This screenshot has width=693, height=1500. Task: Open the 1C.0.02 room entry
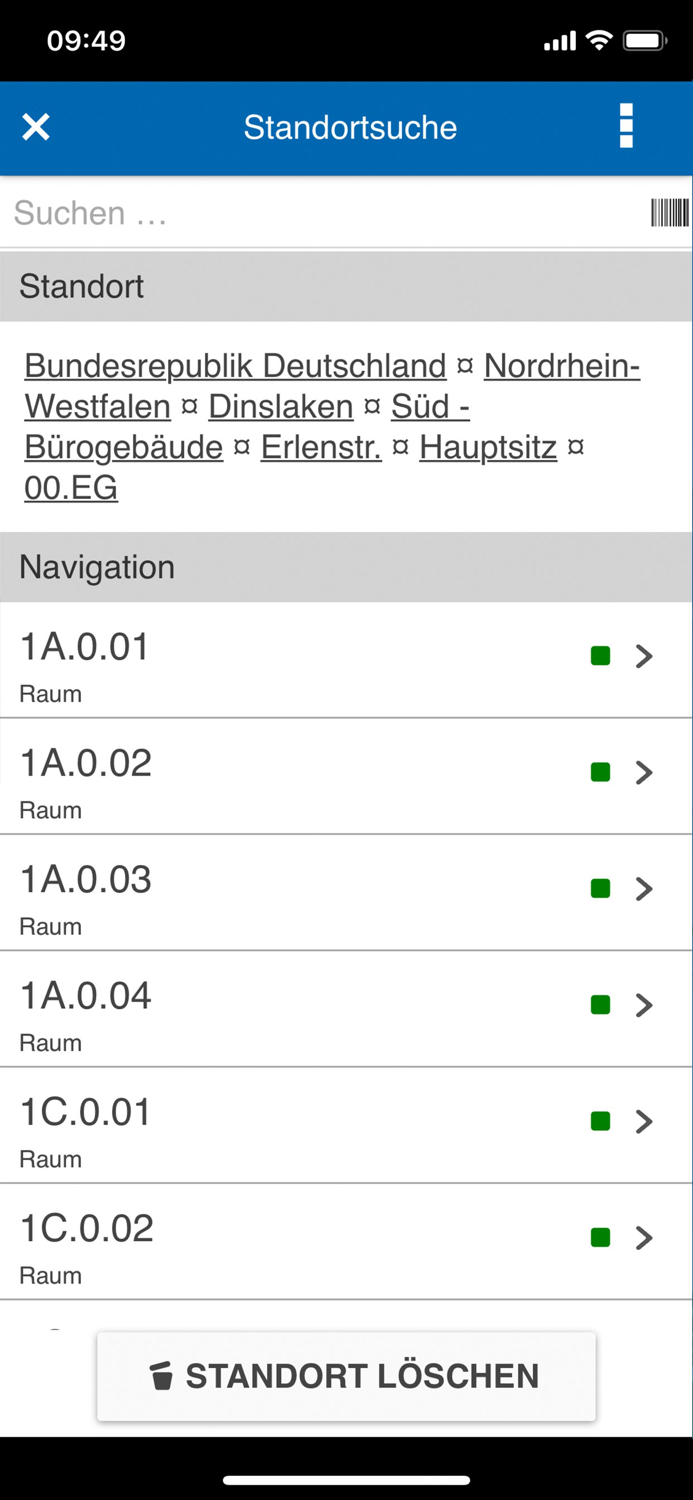[x=346, y=1242]
